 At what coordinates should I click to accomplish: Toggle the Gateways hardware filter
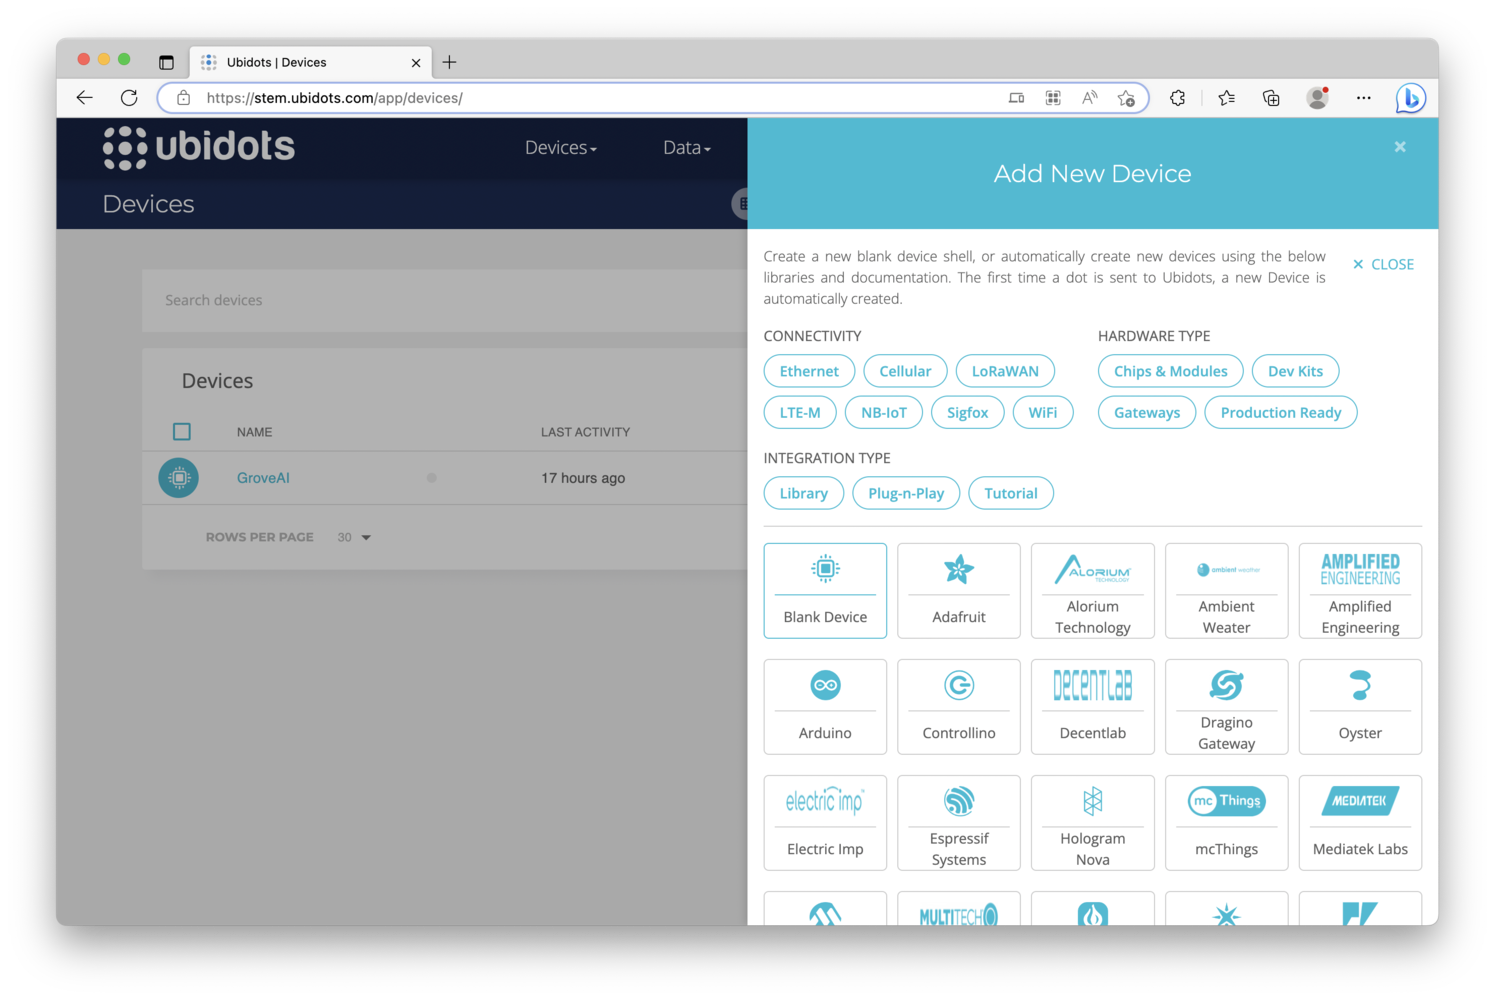point(1147,412)
